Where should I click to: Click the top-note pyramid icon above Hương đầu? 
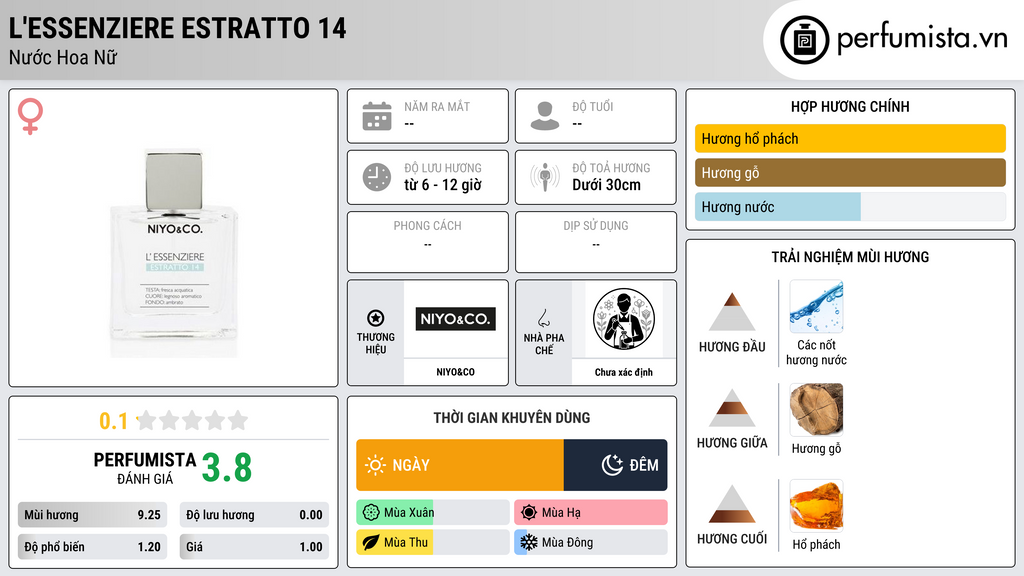(732, 312)
